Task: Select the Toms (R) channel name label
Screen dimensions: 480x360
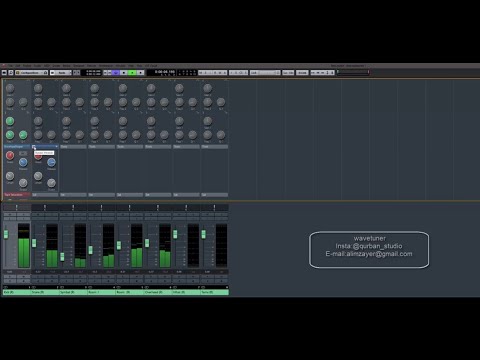Action: coord(215,292)
